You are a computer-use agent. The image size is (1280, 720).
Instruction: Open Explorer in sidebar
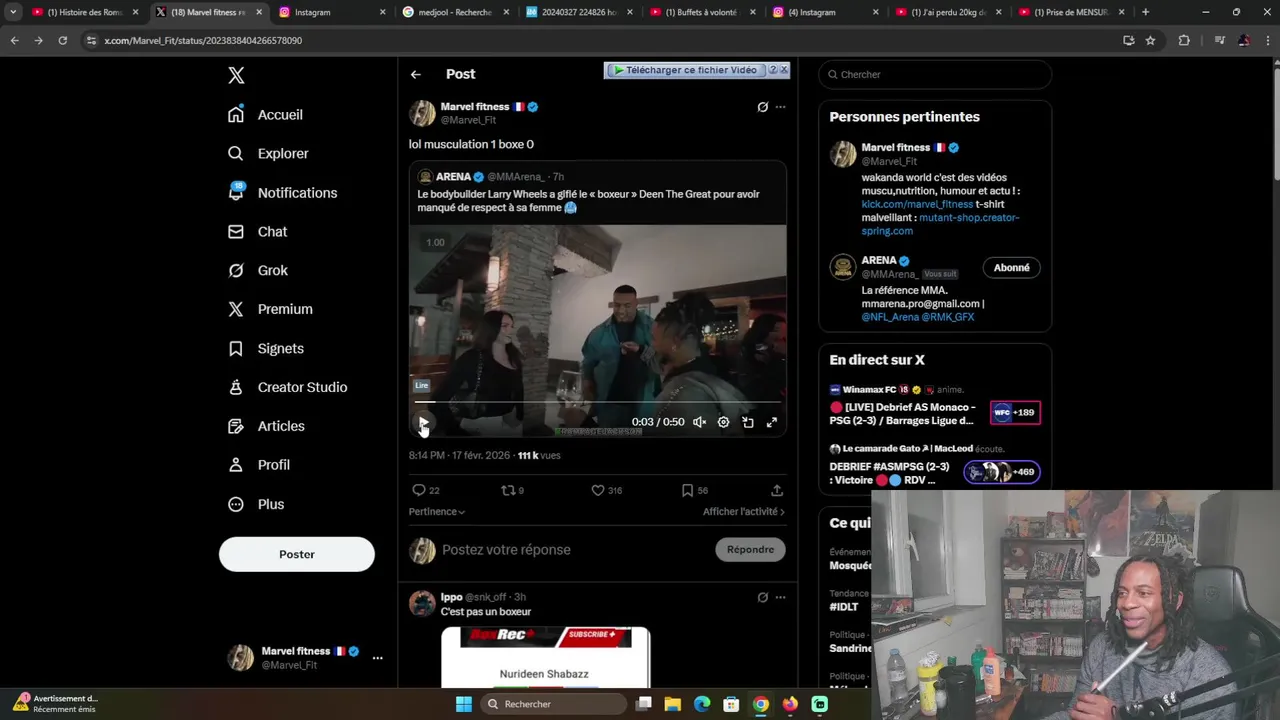pos(268,153)
